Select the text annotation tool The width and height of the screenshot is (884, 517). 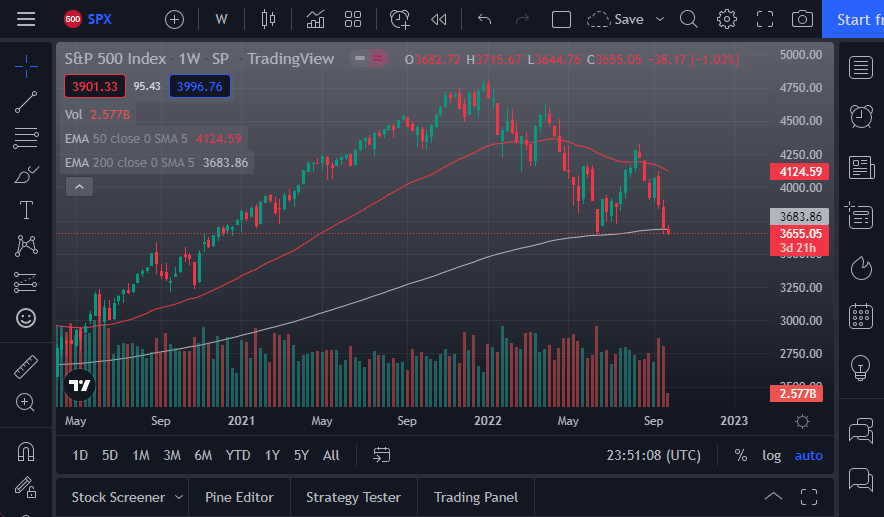click(x=26, y=210)
